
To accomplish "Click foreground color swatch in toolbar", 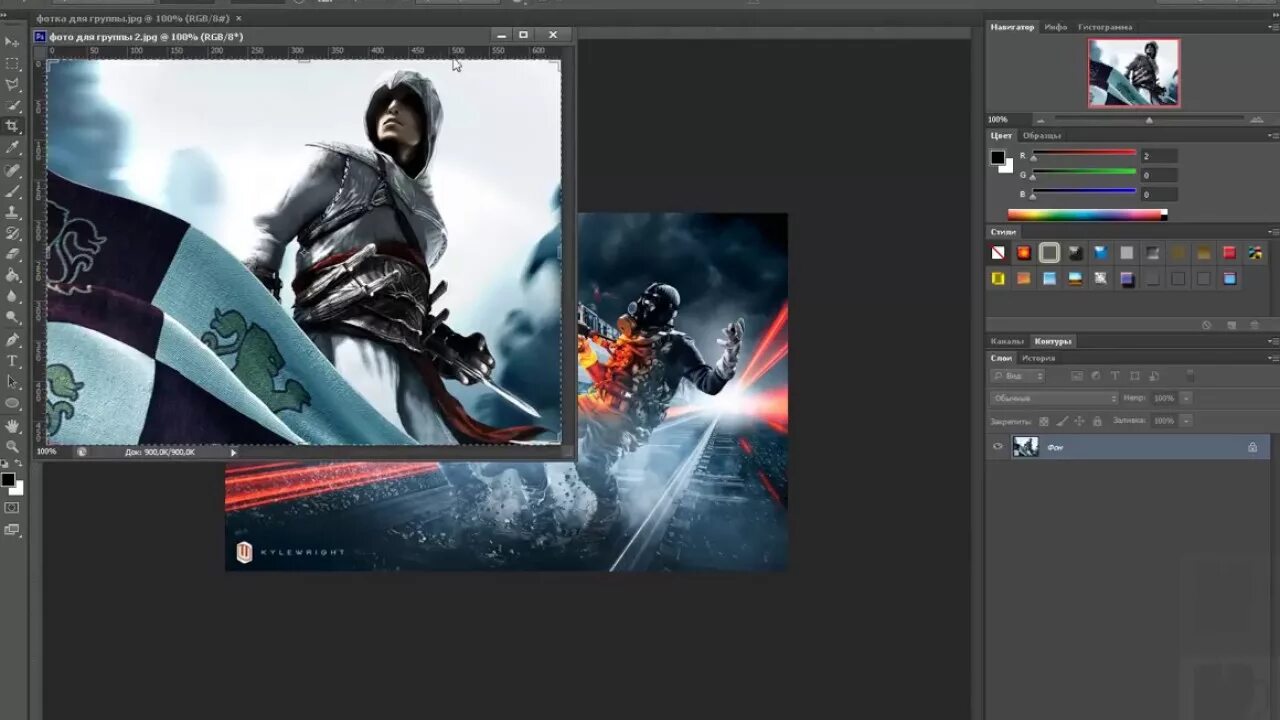I will [x=8, y=480].
